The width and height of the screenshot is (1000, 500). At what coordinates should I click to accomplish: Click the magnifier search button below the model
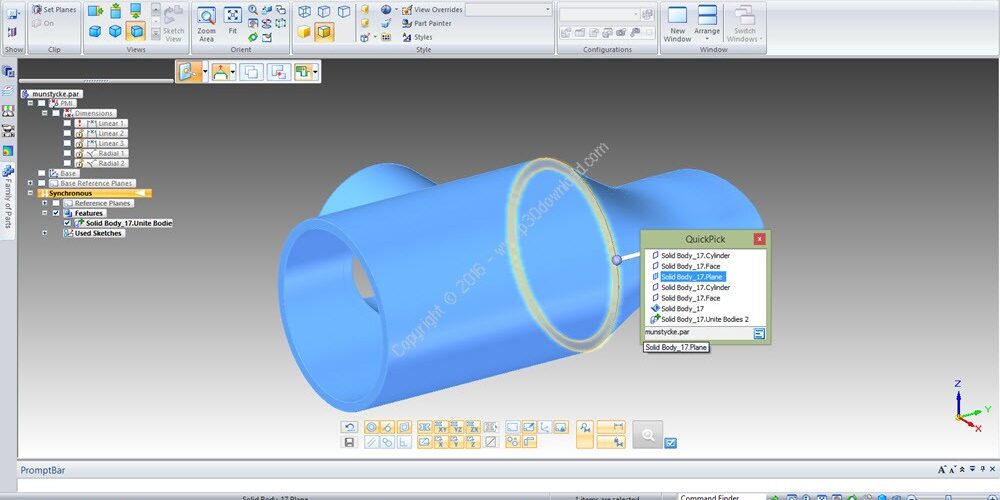648,435
